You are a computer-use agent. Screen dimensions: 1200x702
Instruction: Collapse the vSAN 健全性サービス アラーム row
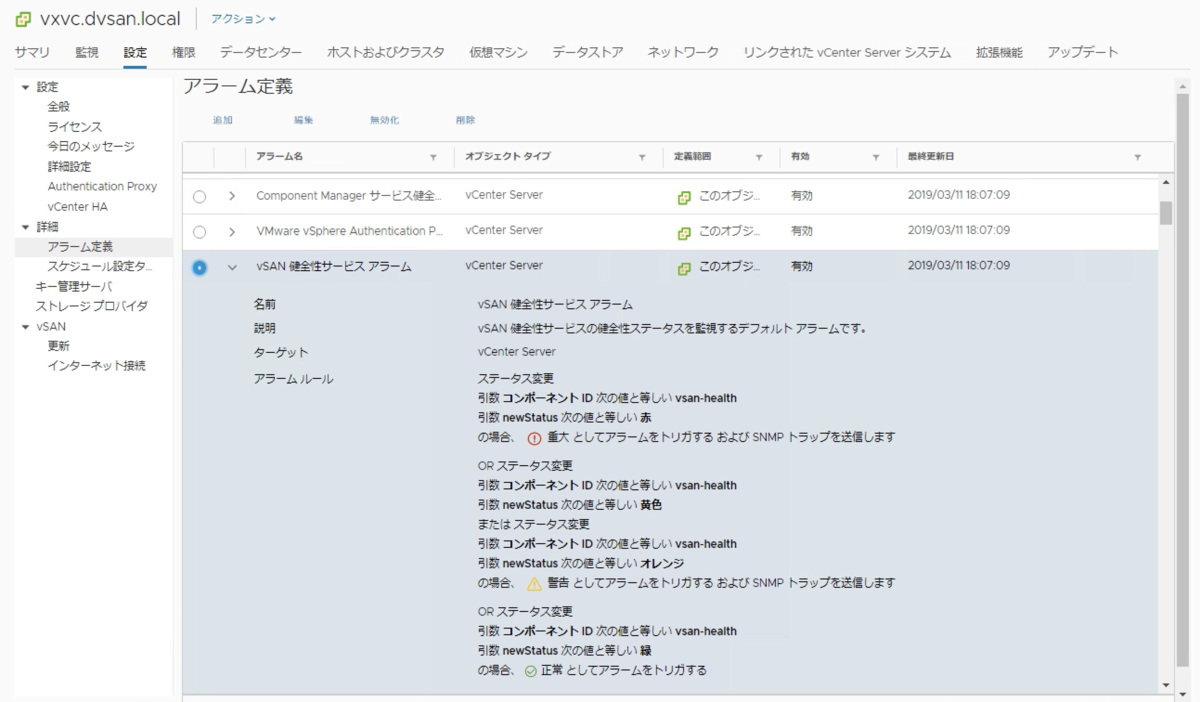(x=232, y=267)
